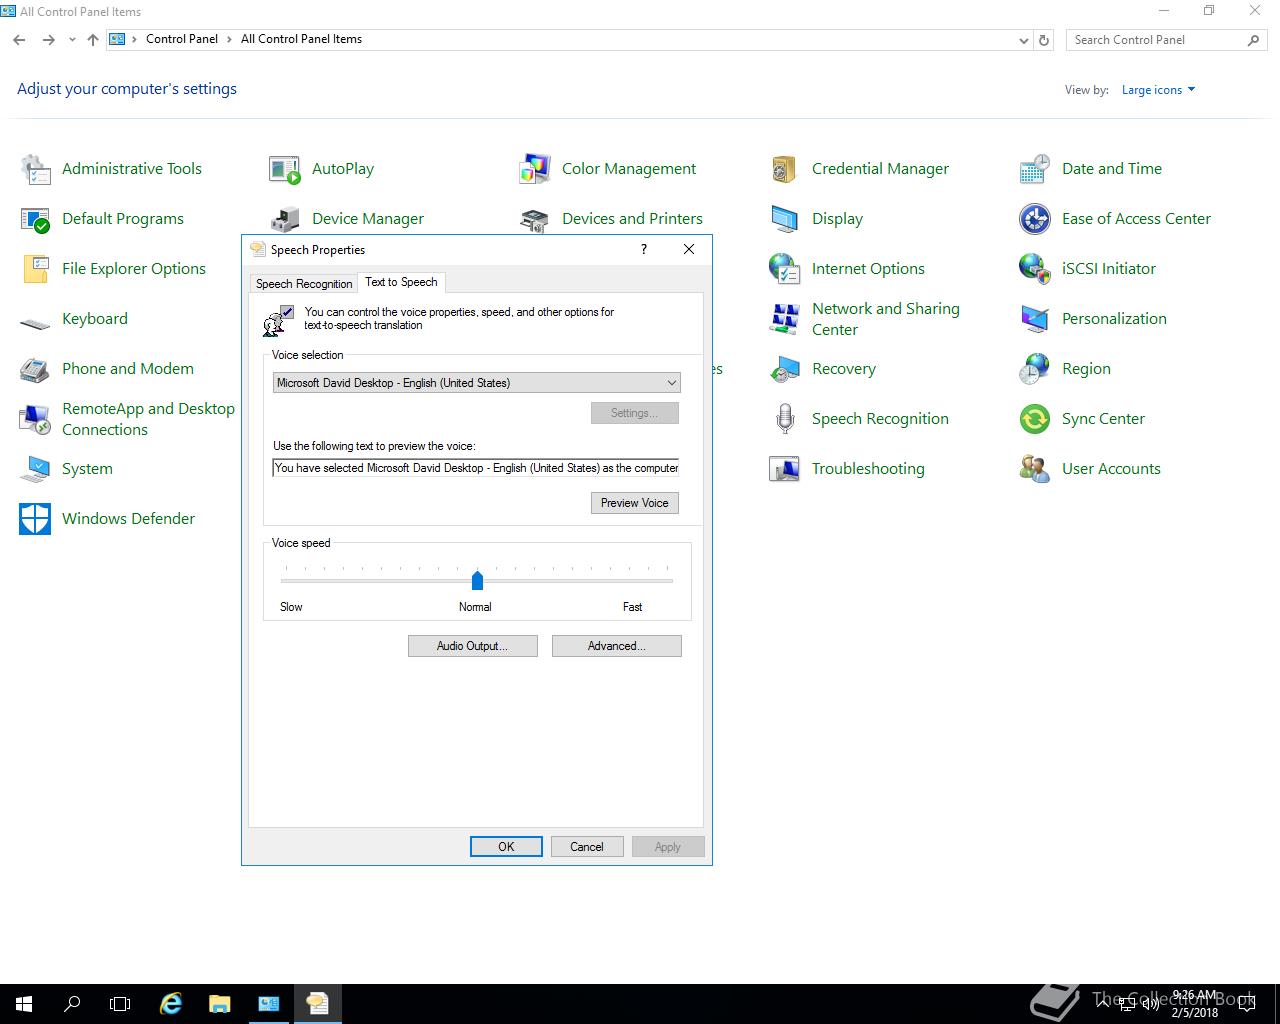Open File Explorer from the taskbar
Image resolution: width=1280 pixels, height=1024 pixels.
click(x=219, y=1004)
